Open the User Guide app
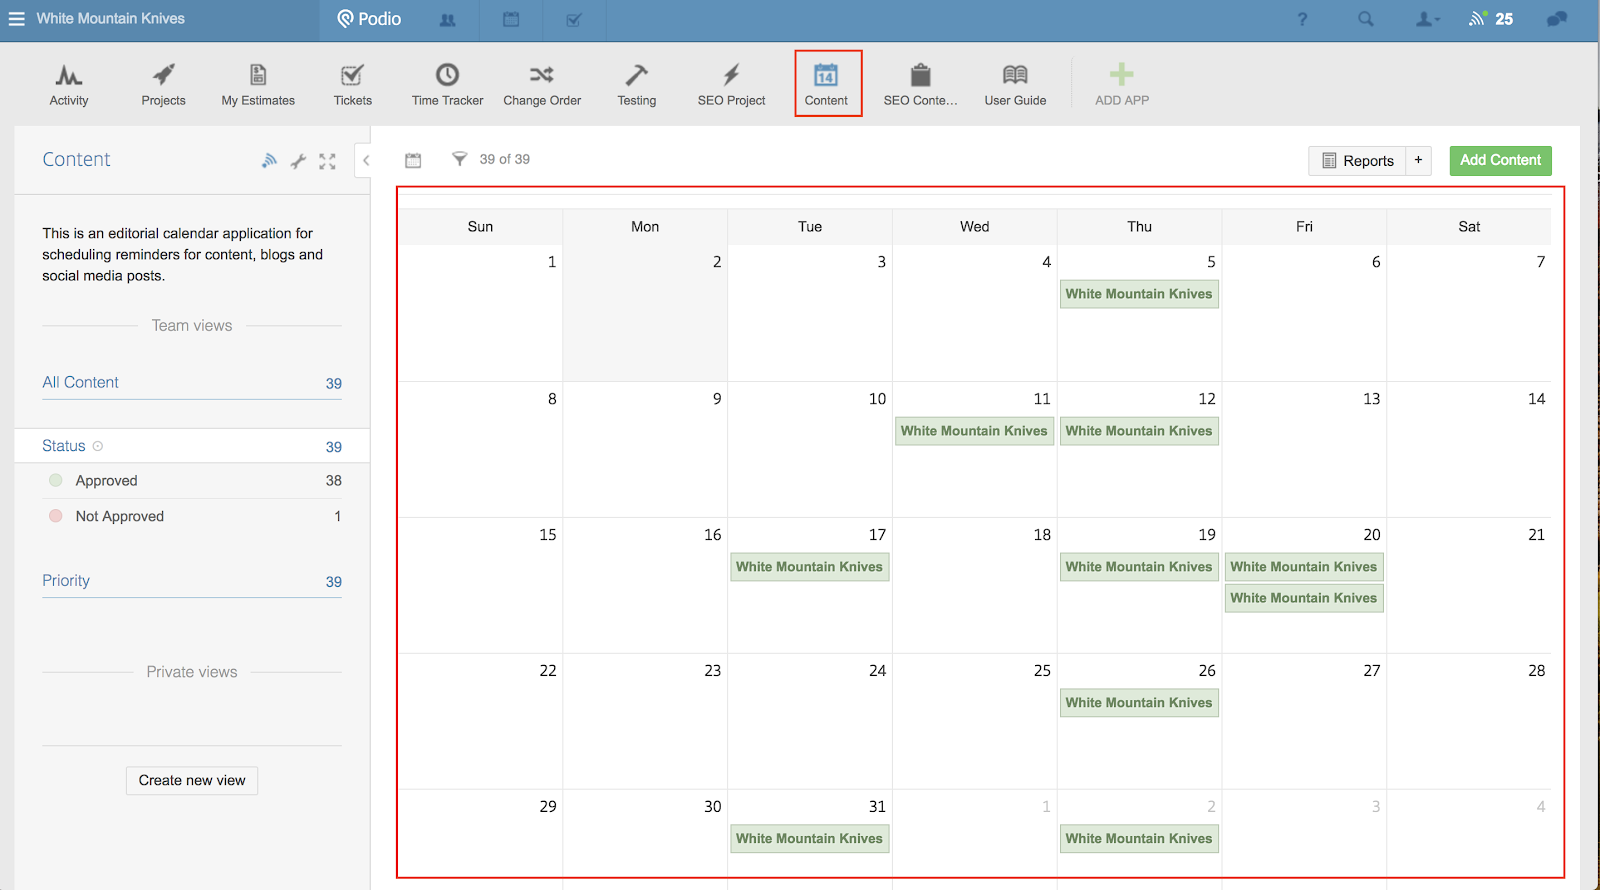This screenshot has width=1600, height=890. [1015, 85]
